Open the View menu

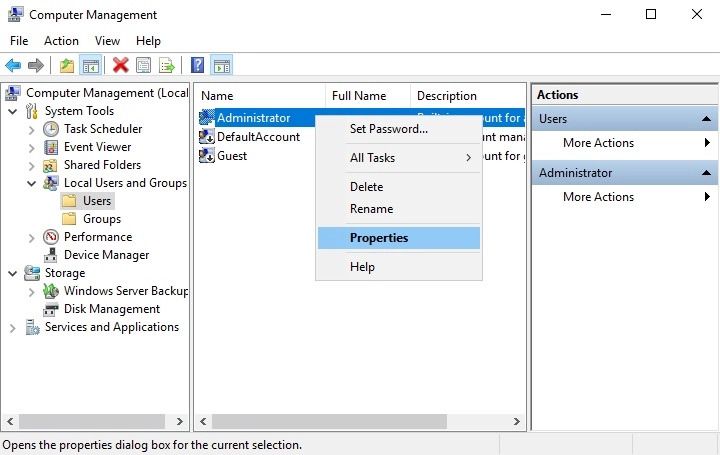point(107,41)
